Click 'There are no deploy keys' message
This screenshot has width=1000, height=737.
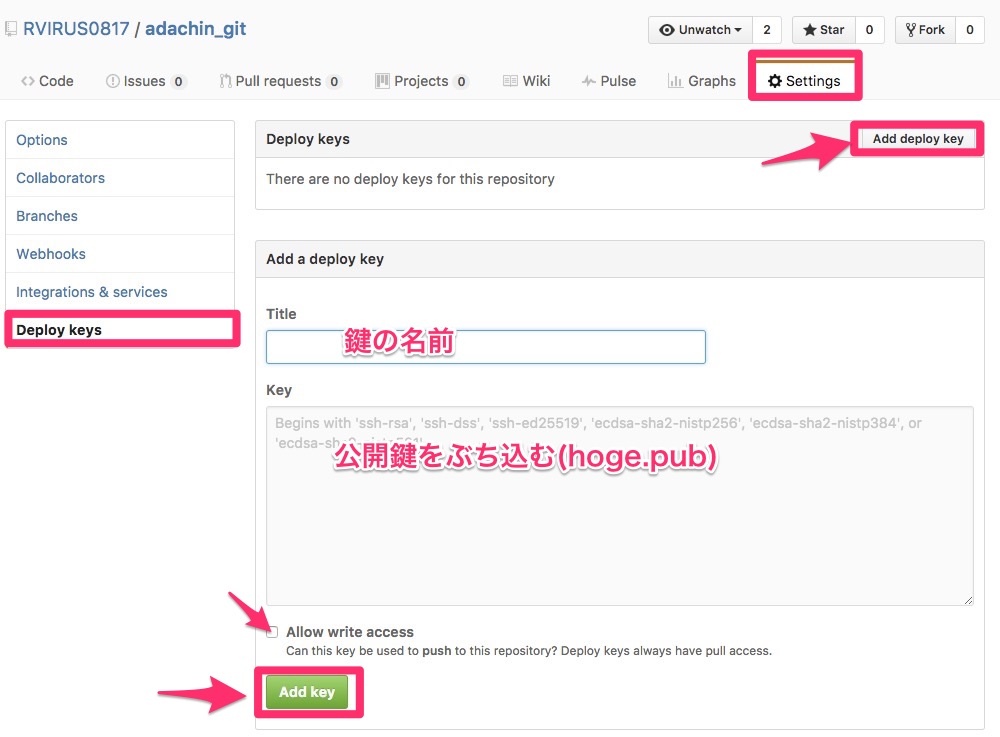[411, 179]
